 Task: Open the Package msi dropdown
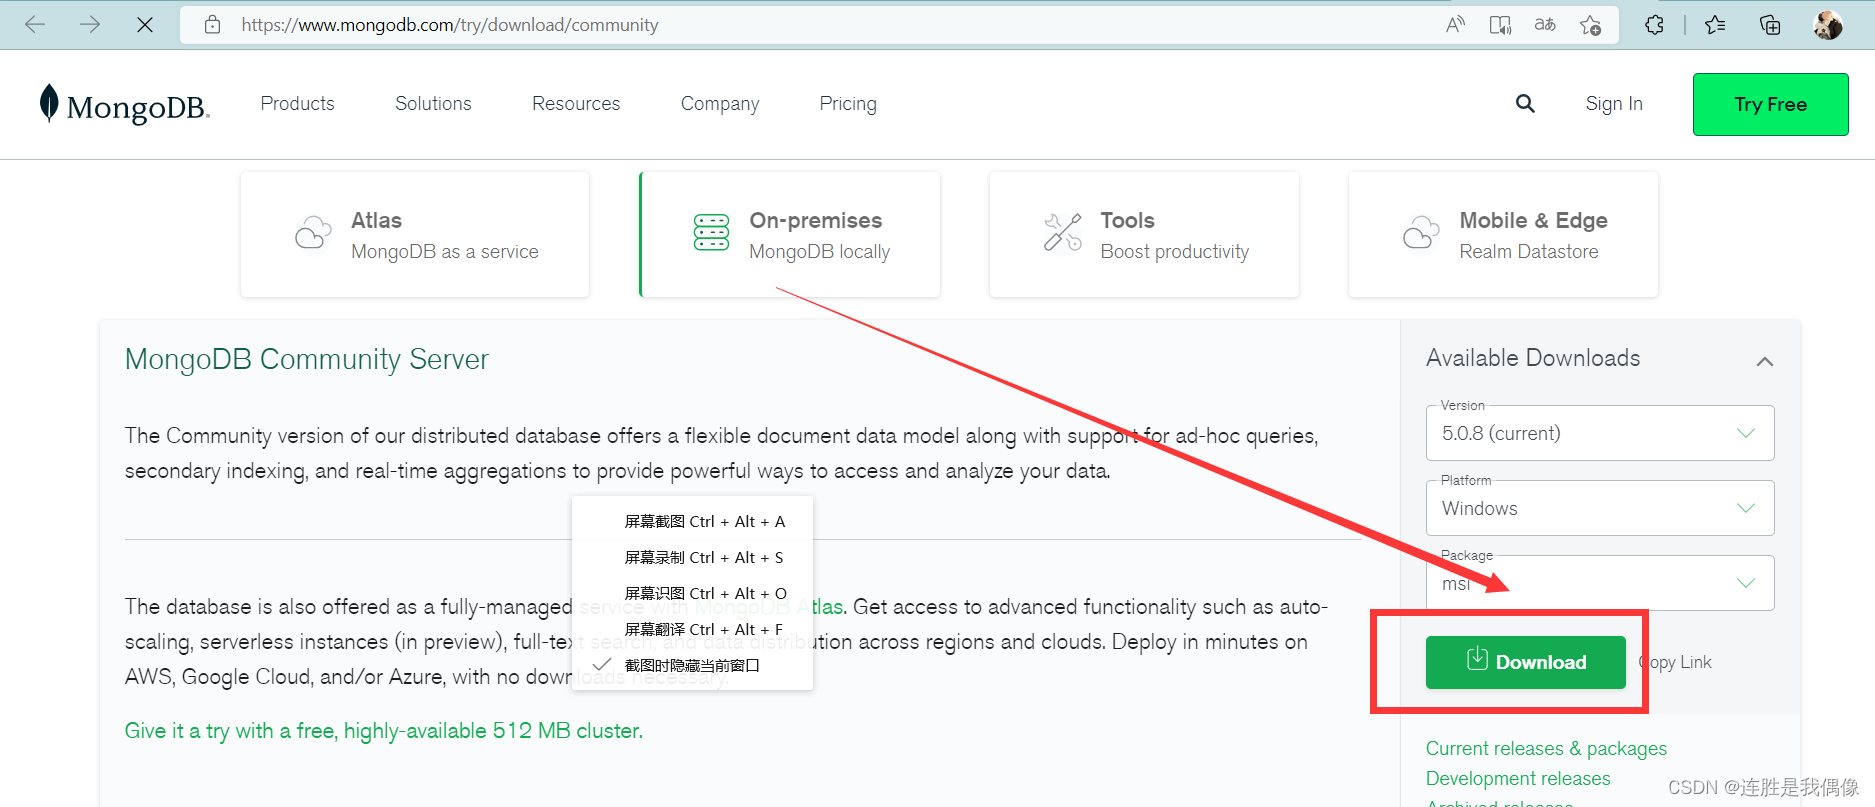tap(1600, 583)
